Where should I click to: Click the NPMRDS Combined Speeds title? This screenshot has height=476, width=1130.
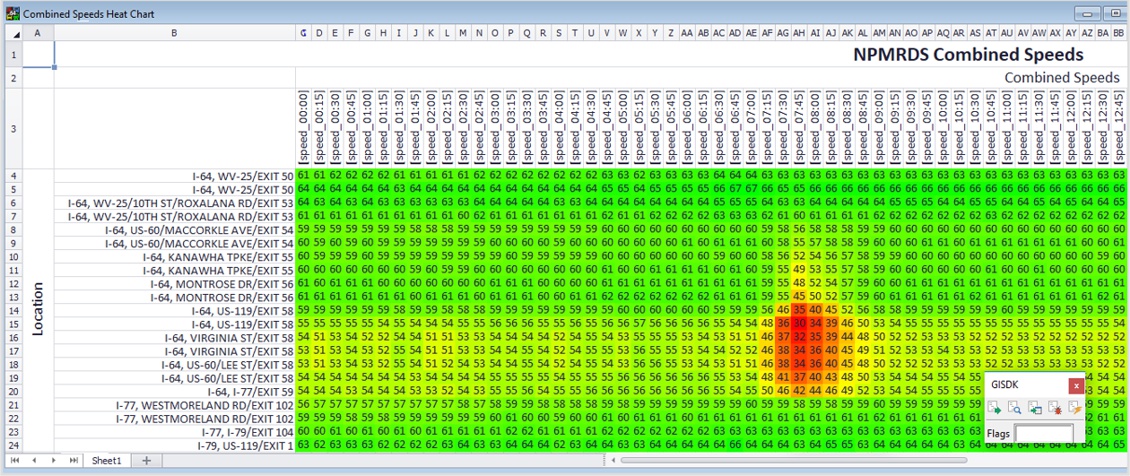[969, 54]
